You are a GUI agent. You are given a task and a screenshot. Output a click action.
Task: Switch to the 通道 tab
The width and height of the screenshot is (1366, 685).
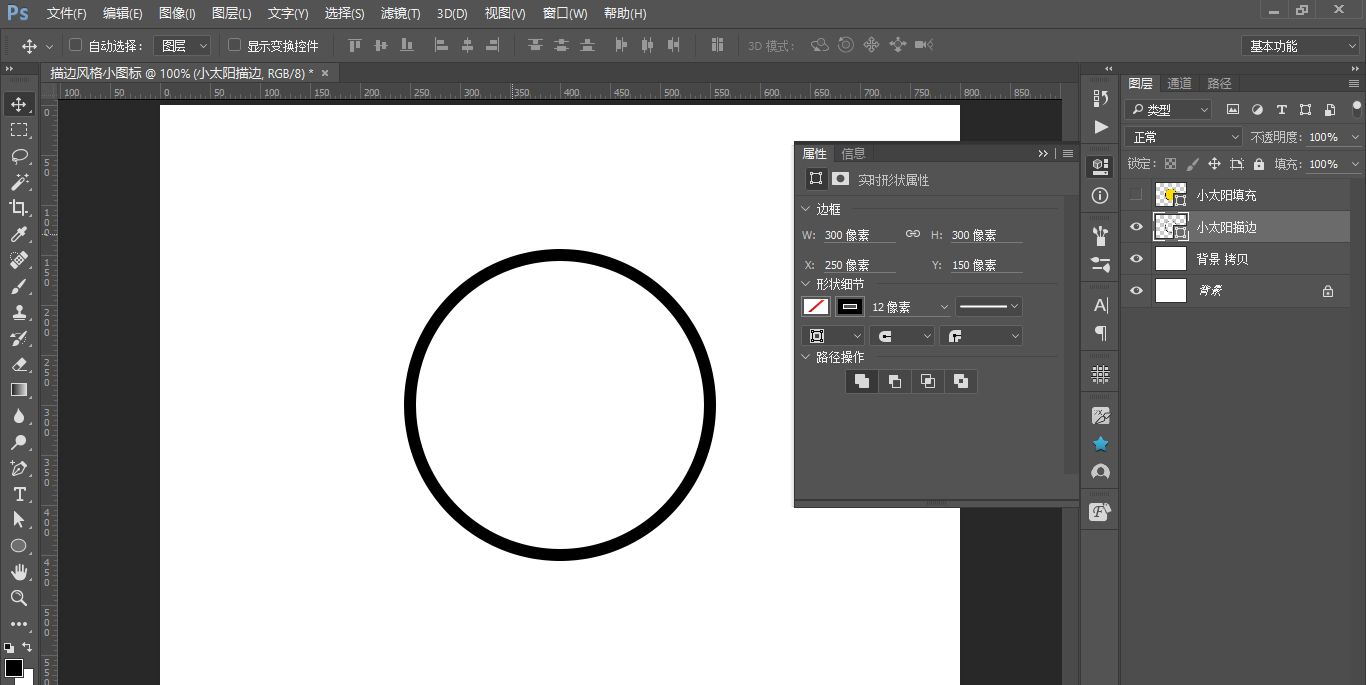pyautogui.click(x=1180, y=83)
